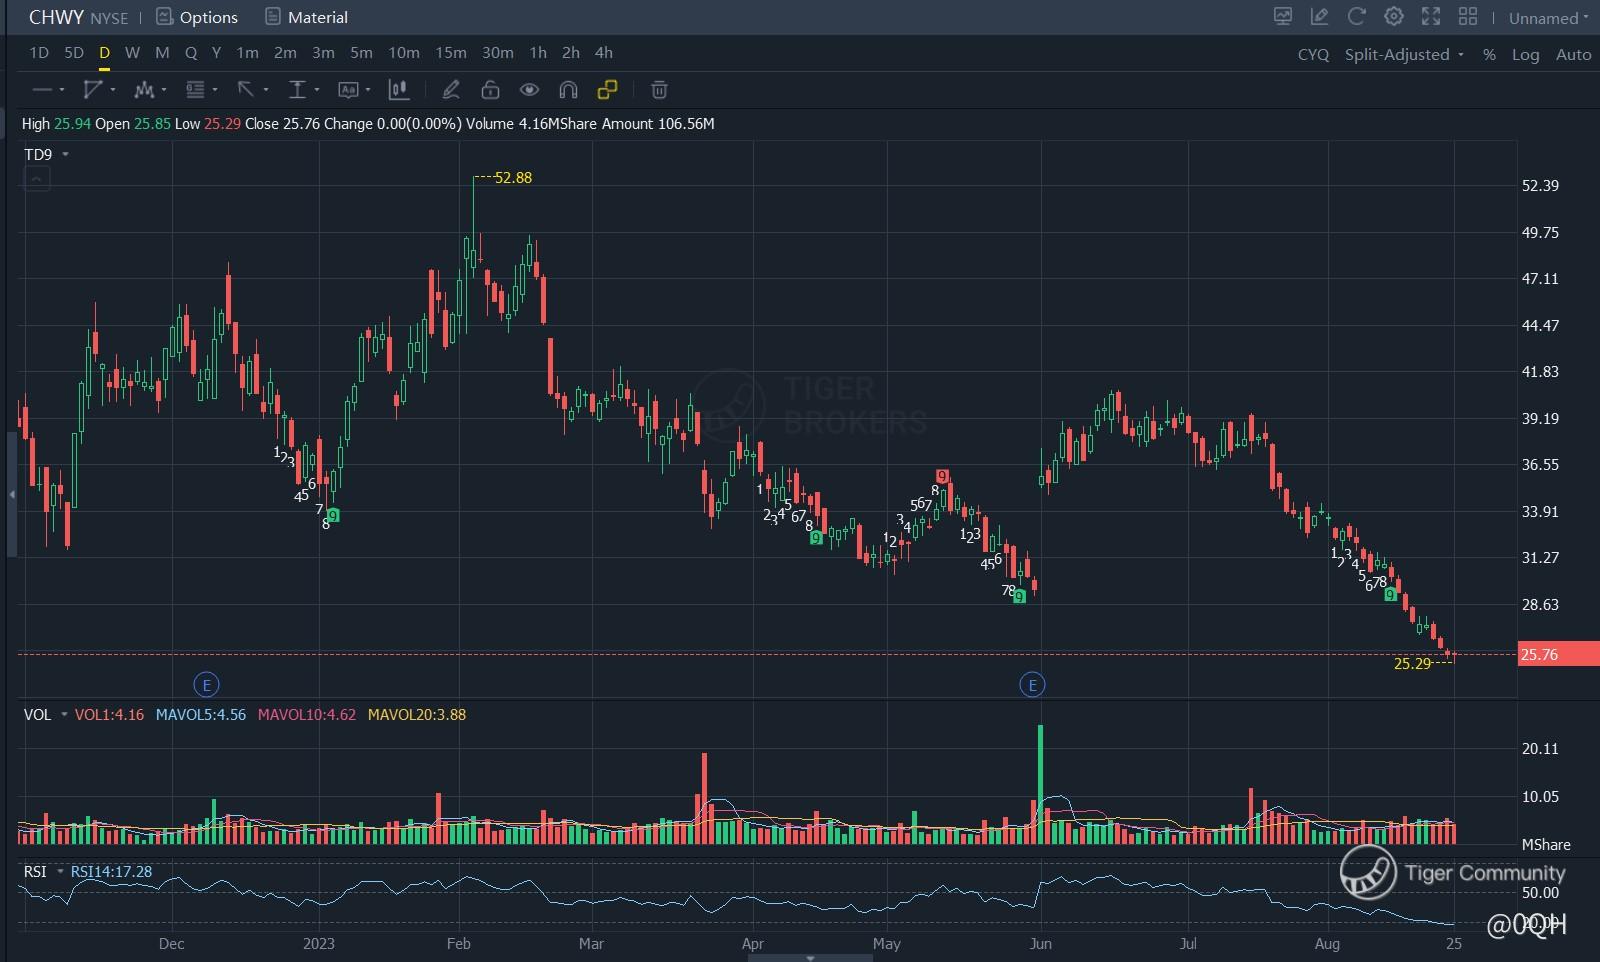The height and width of the screenshot is (962, 1600).
Task: Toggle the drawing lock icon
Action: pos(490,90)
